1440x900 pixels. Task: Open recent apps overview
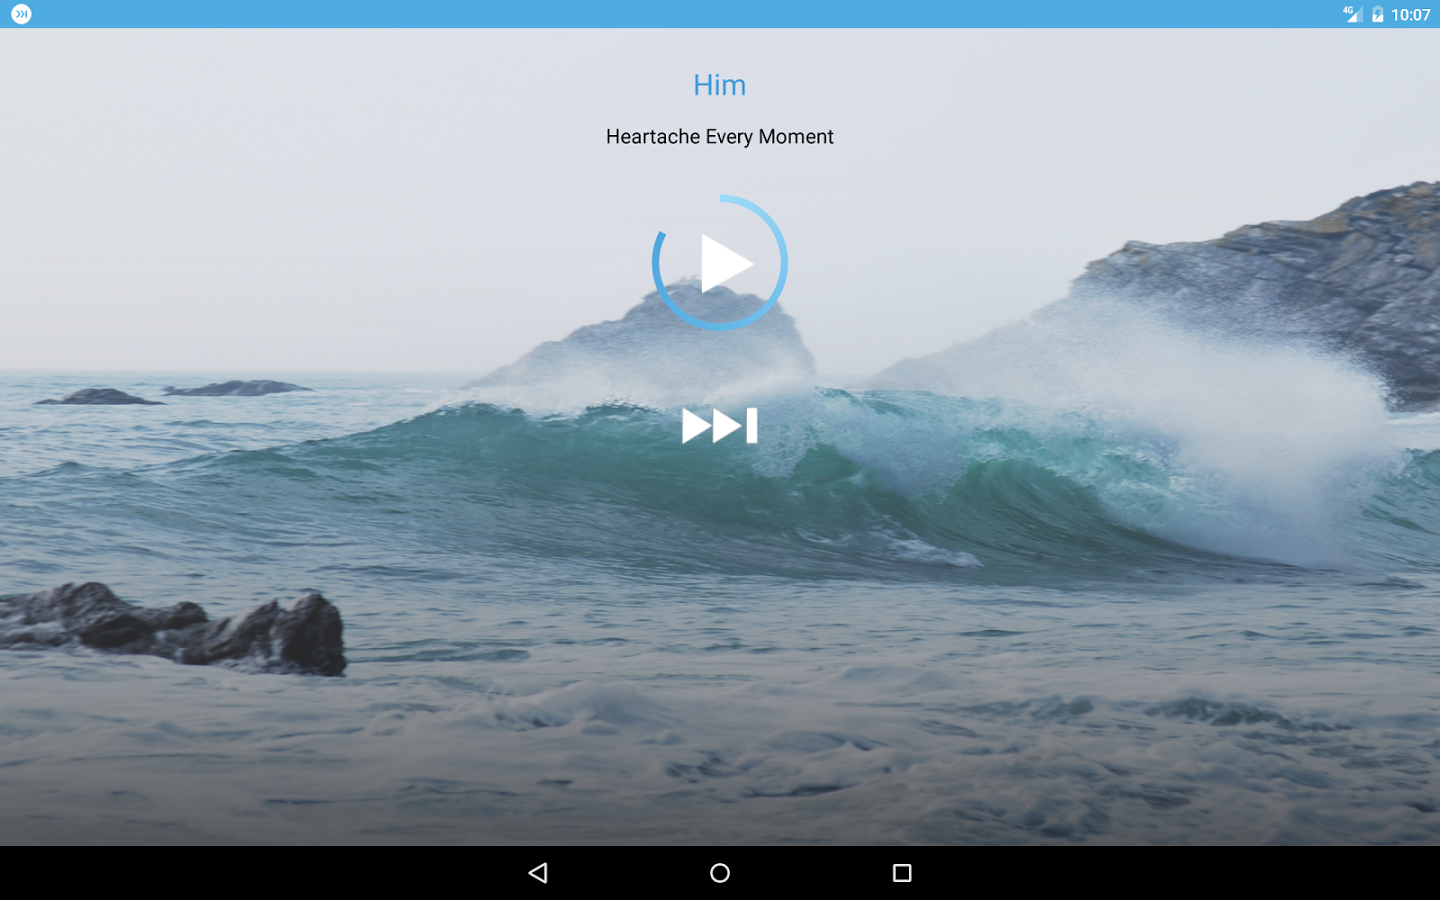902,873
